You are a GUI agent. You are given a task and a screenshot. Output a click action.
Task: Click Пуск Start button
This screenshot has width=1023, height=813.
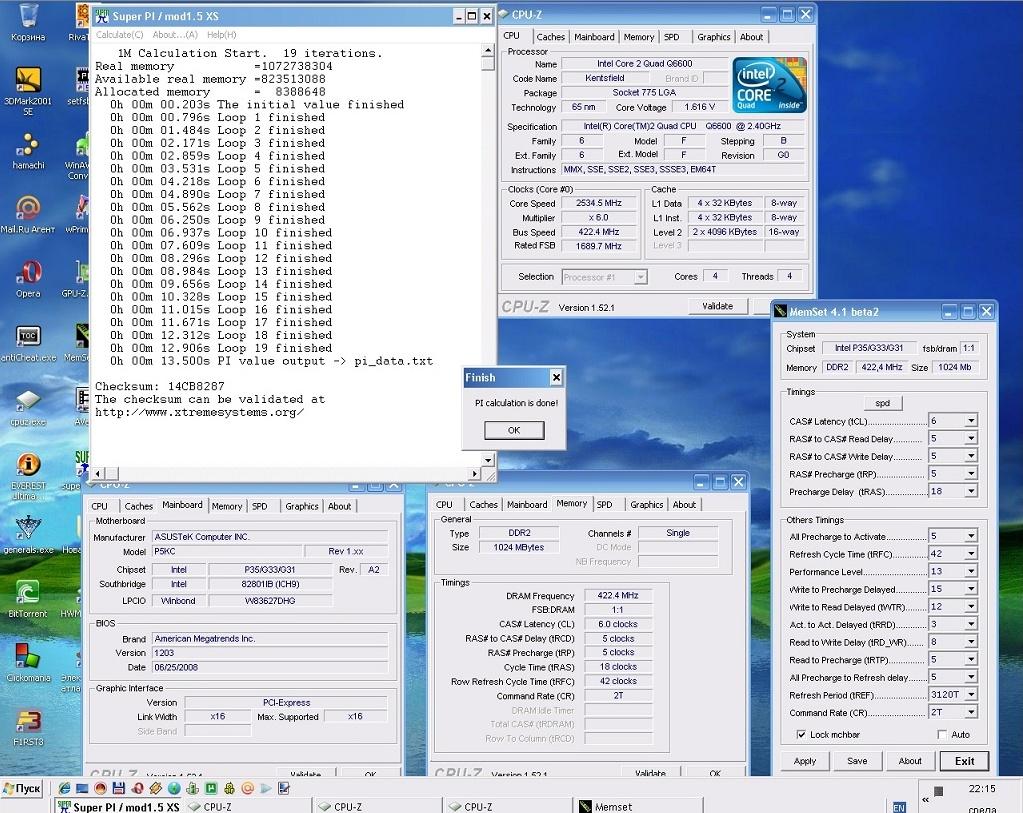click(22, 788)
